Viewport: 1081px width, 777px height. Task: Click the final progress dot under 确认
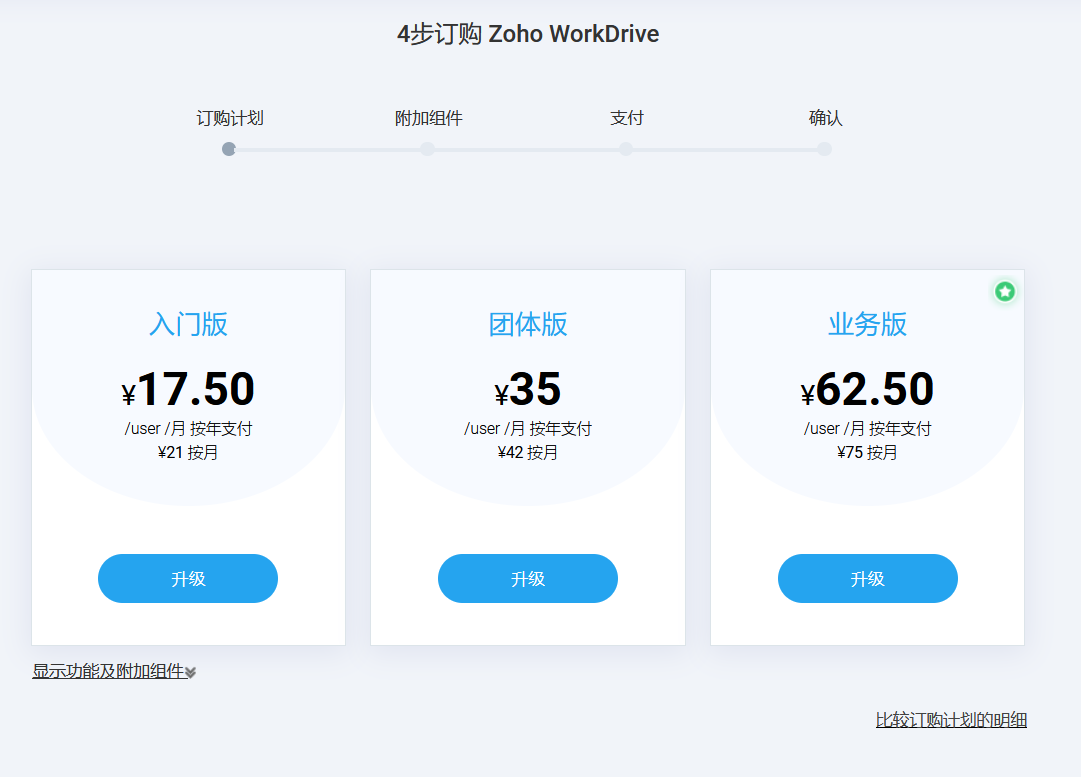pos(824,149)
